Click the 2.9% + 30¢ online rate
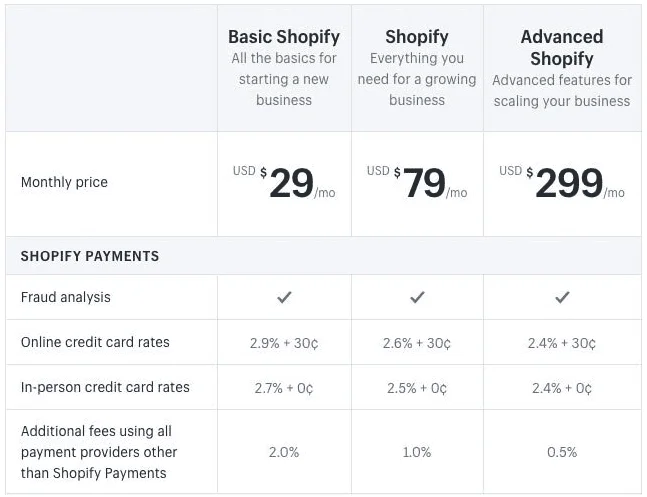This screenshot has width=647, height=497. (x=284, y=343)
